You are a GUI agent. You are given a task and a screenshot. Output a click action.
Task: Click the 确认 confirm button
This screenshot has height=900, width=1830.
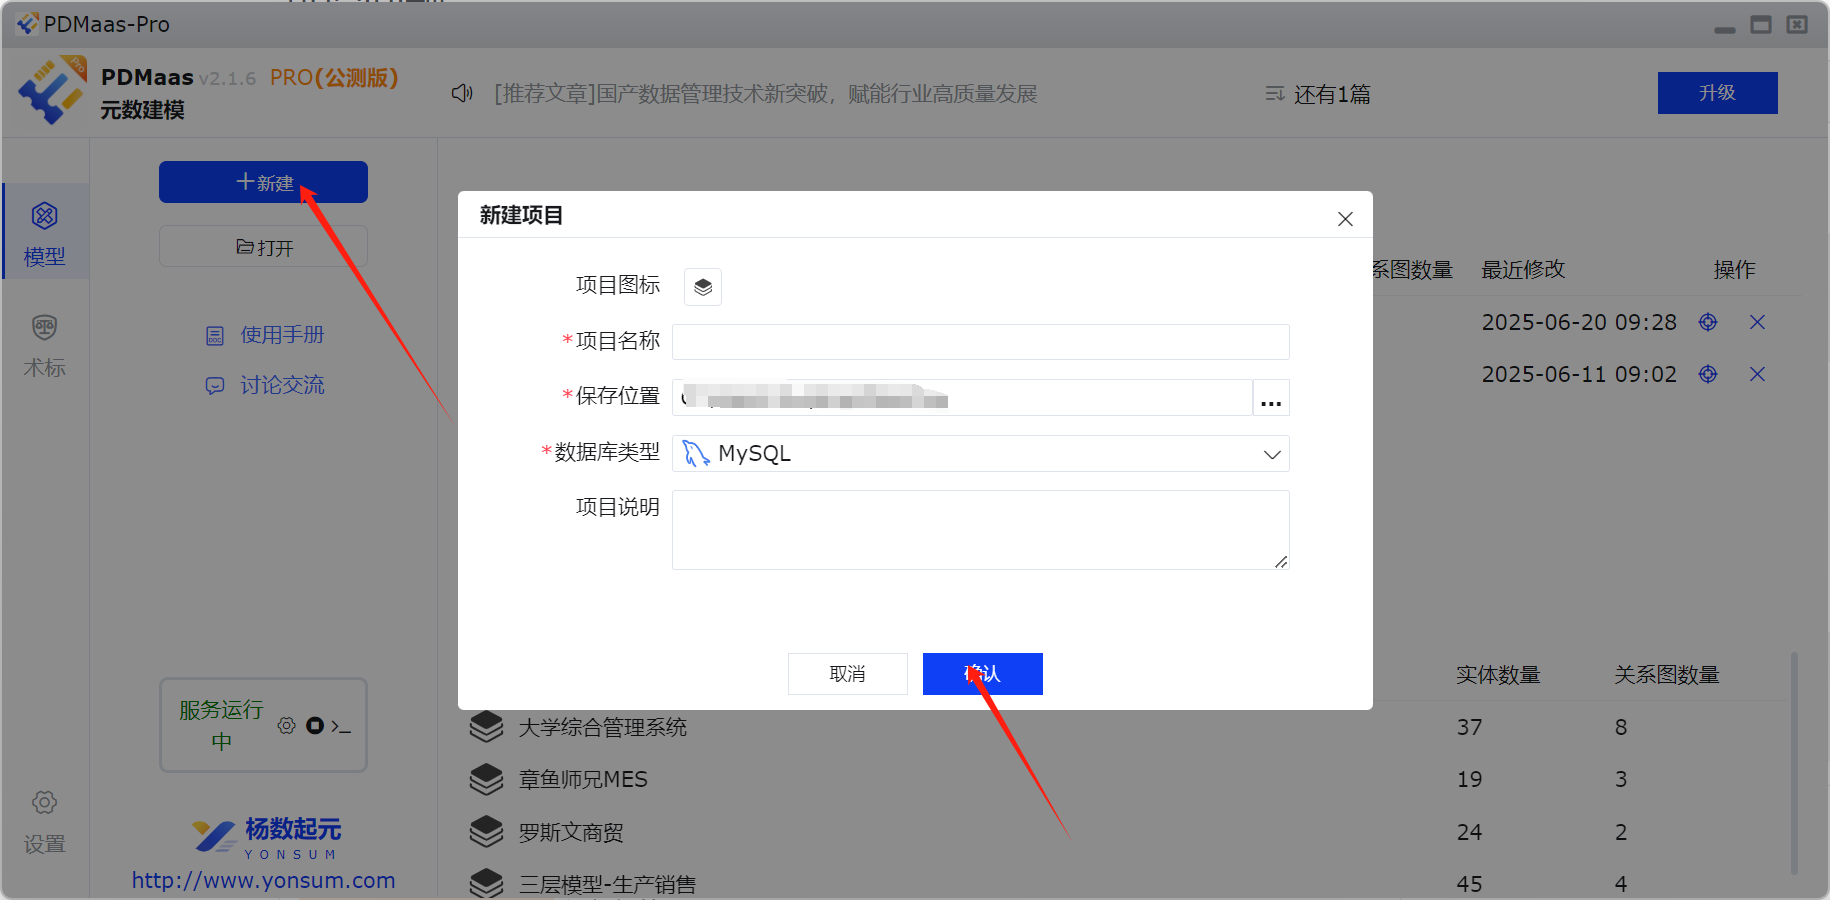pos(982,674)
